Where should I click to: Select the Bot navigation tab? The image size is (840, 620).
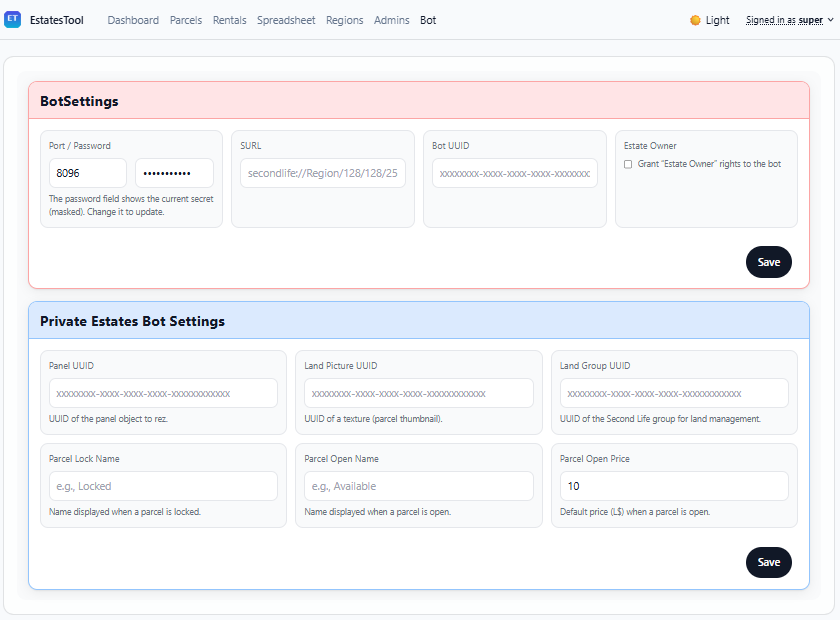point(428,19)
